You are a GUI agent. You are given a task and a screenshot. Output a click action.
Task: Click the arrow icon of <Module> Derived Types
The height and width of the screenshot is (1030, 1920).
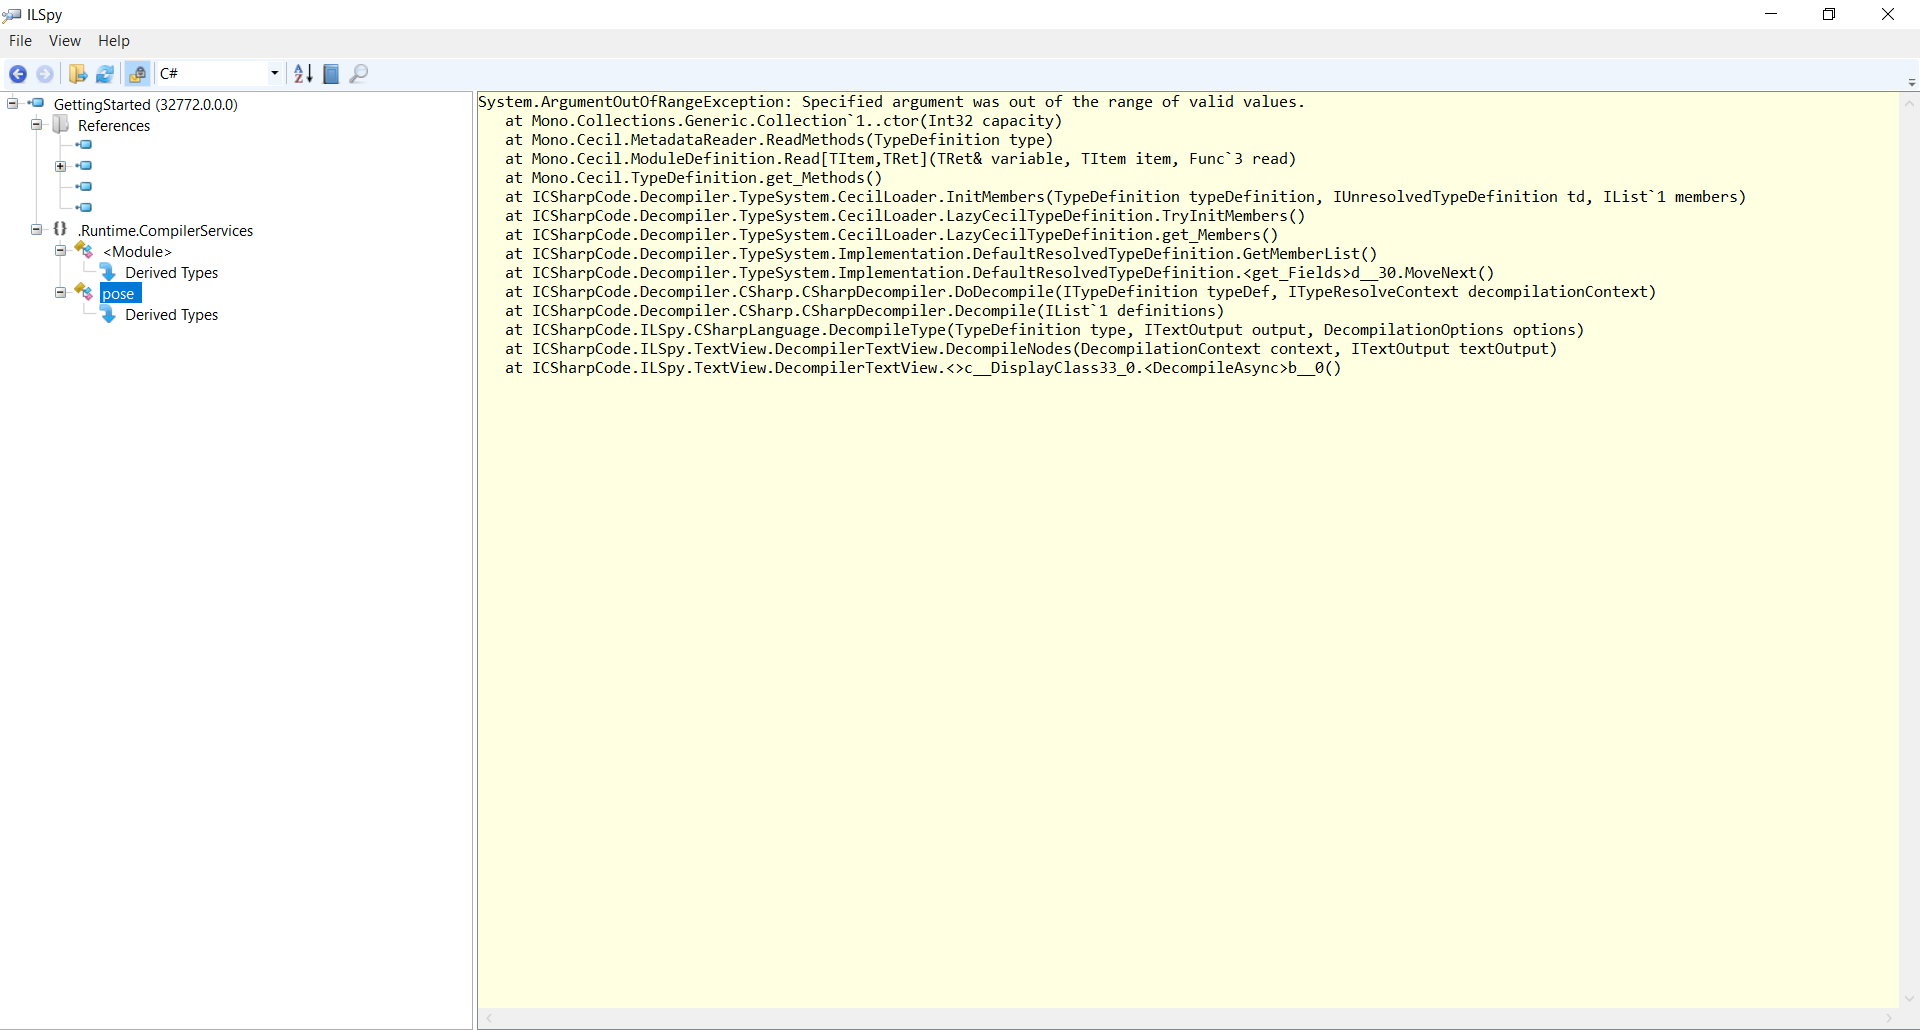[x=109, y=272]
